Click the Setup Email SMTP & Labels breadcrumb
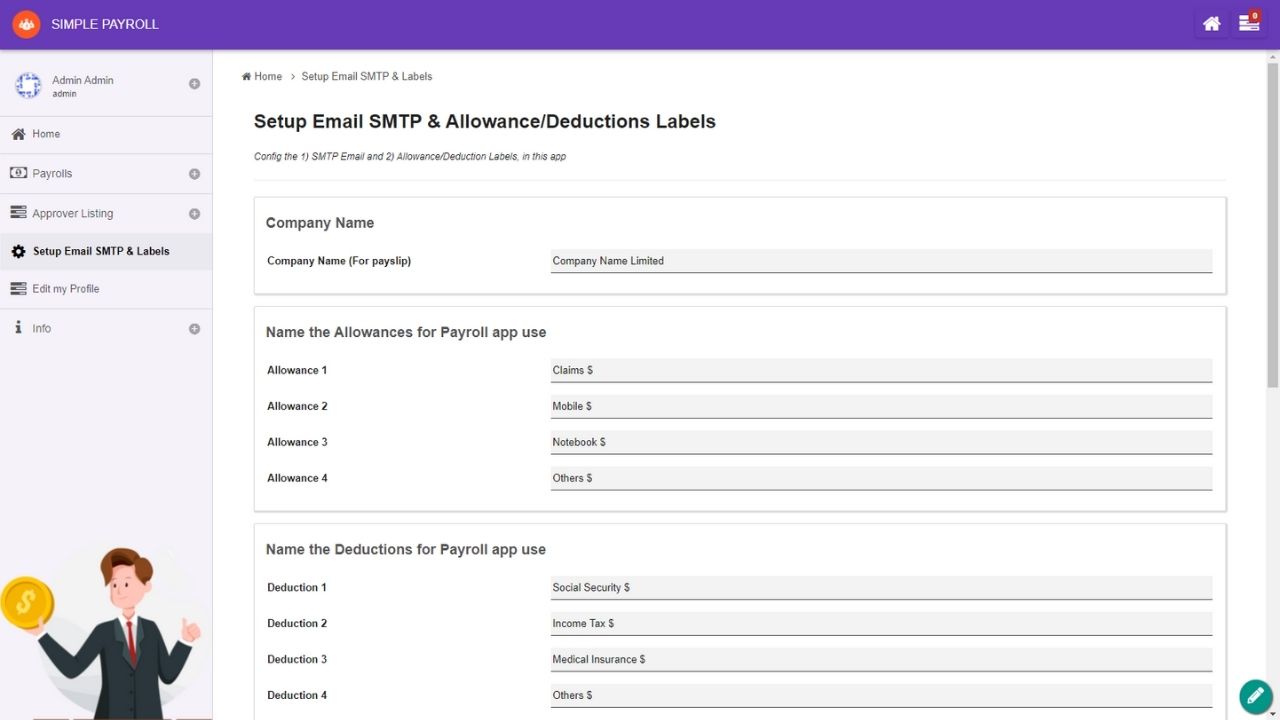1280x720 pixels. 366,76
